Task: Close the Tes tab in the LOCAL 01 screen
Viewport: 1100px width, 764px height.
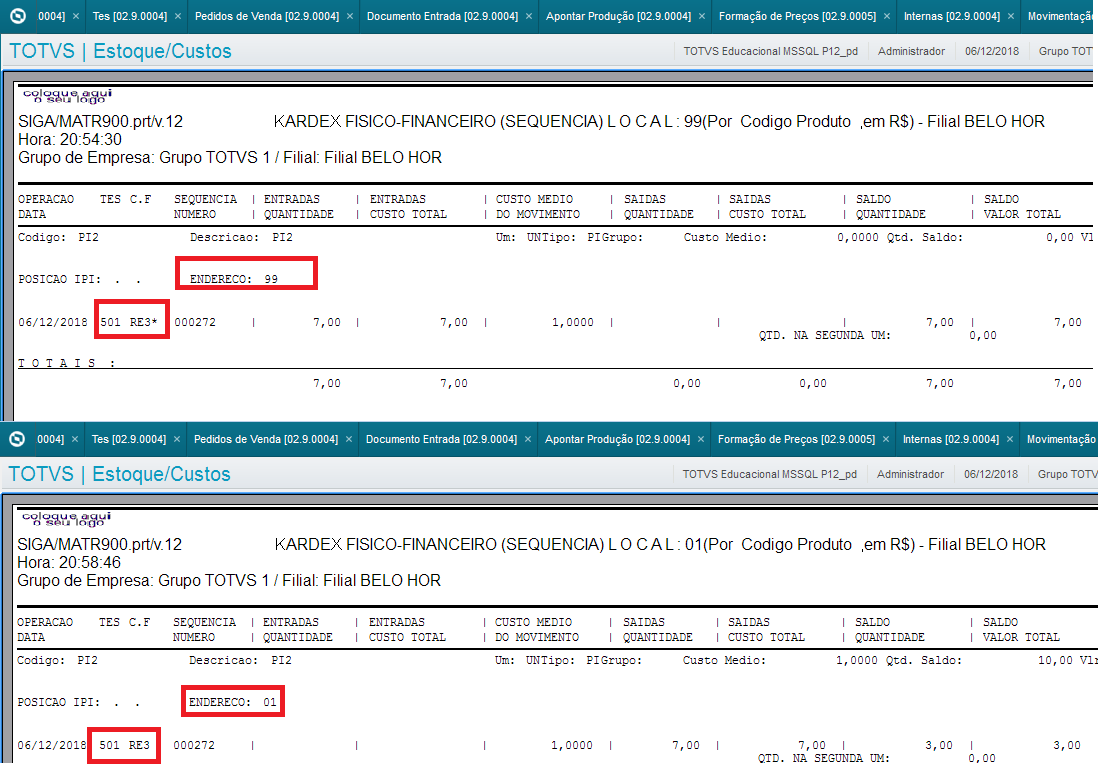Action: [177, 439]
